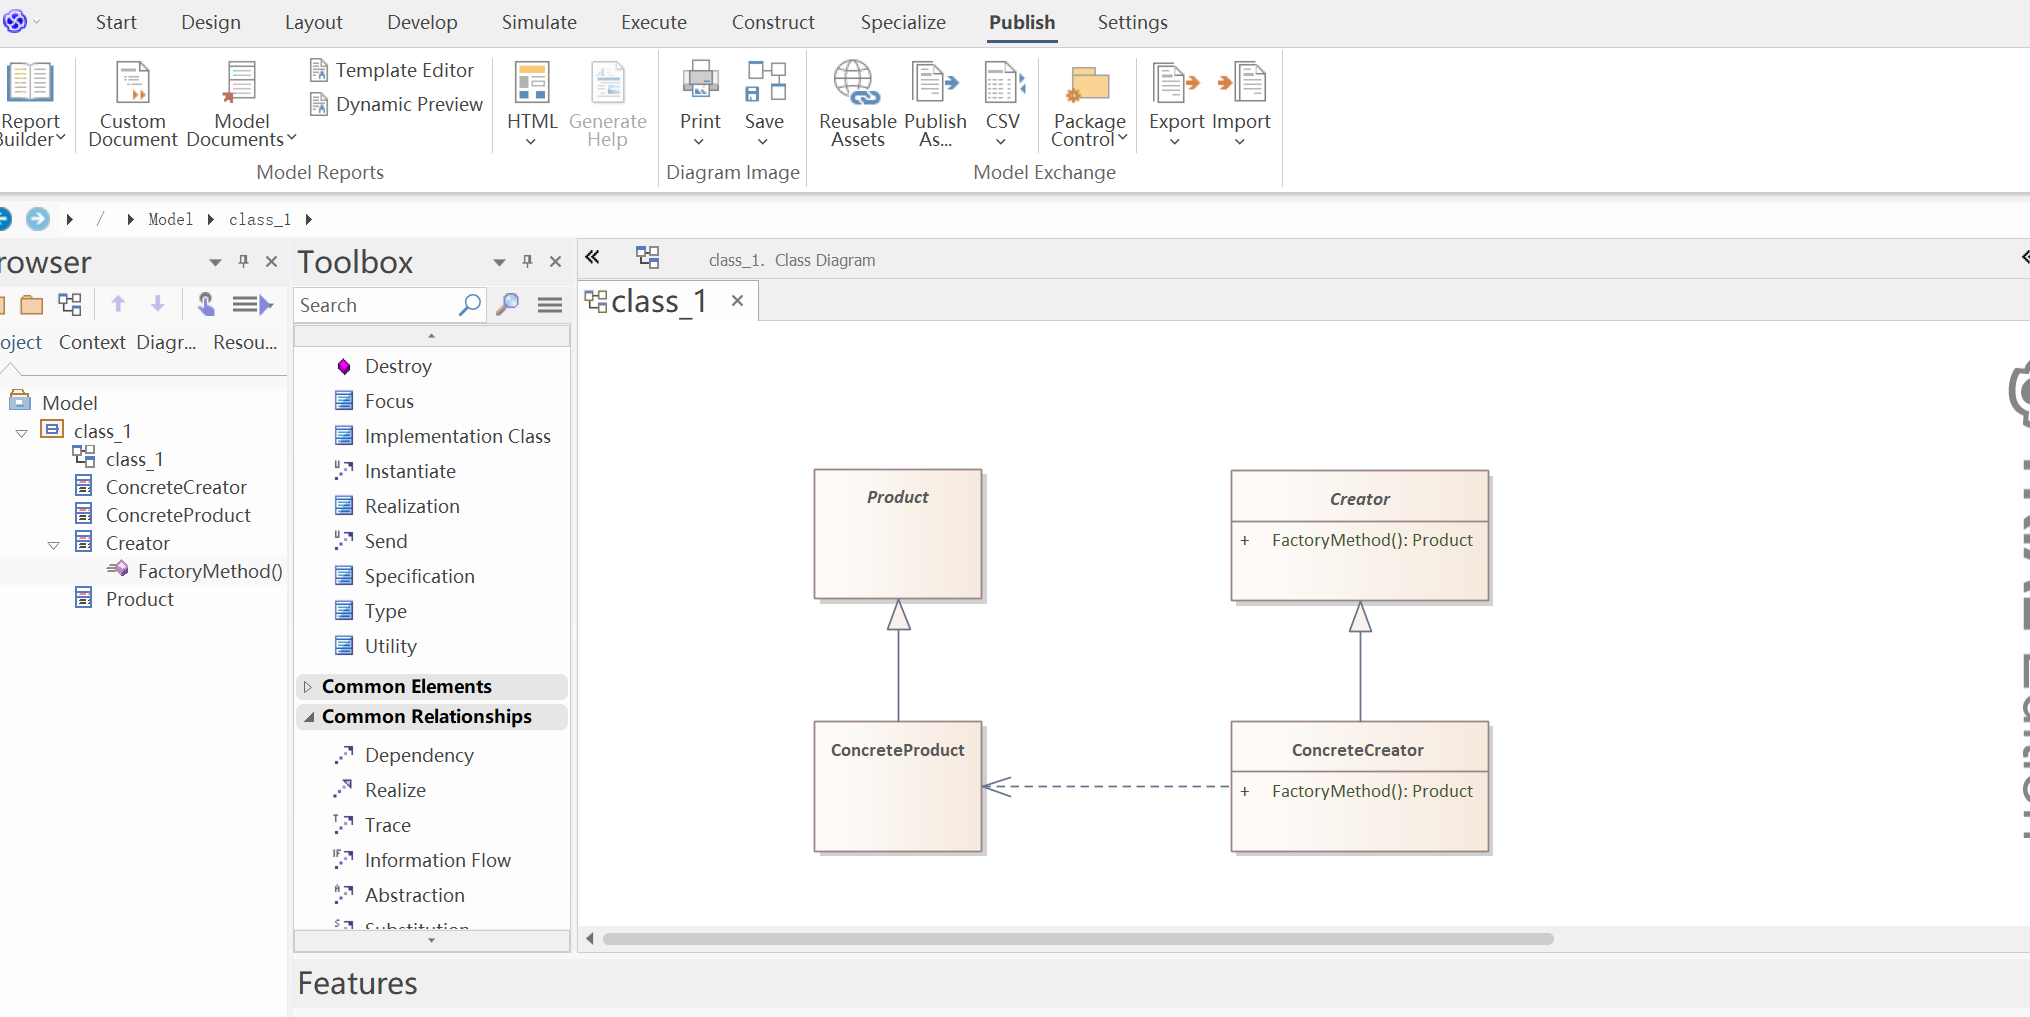Image resolution: width=2030 pixels, height=1017 pixels.
Task: Click Template Editor button
Action: [393, 70]
